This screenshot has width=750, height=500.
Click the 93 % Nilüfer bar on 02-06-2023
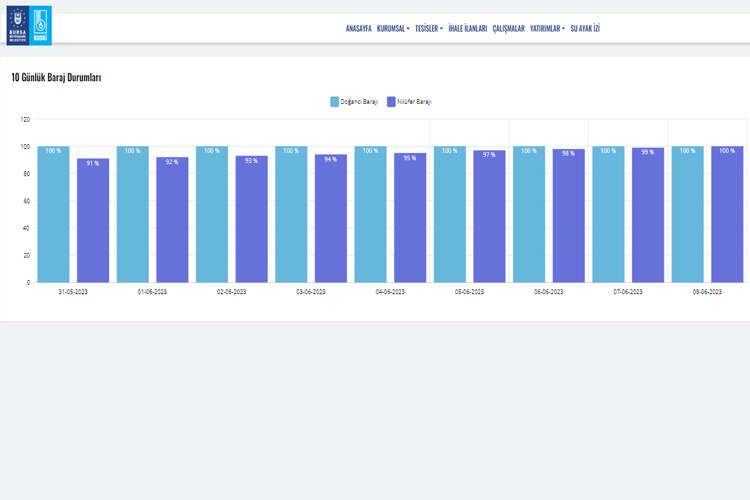[x=251, y=219]
